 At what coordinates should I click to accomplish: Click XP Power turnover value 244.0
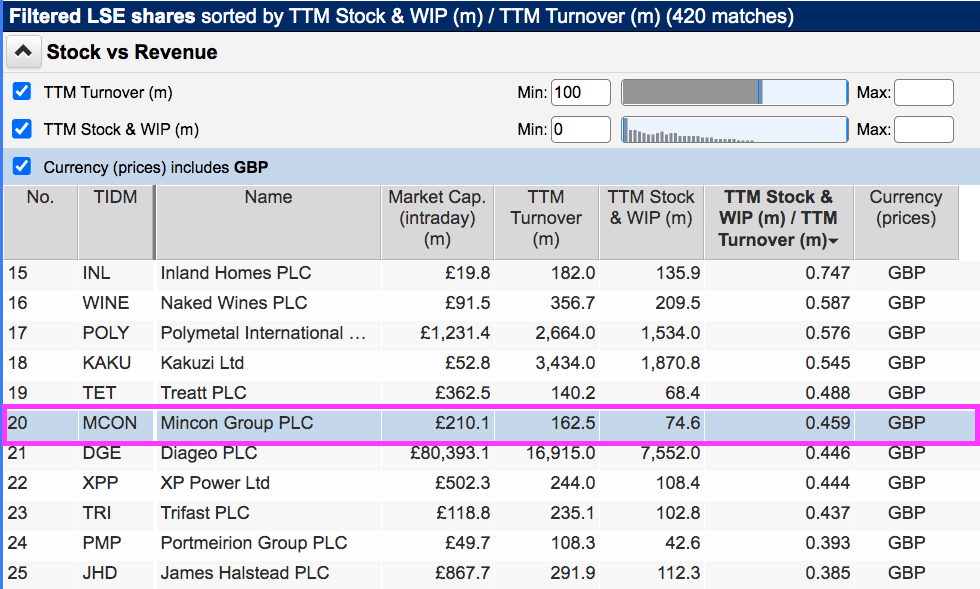[572, 483]
